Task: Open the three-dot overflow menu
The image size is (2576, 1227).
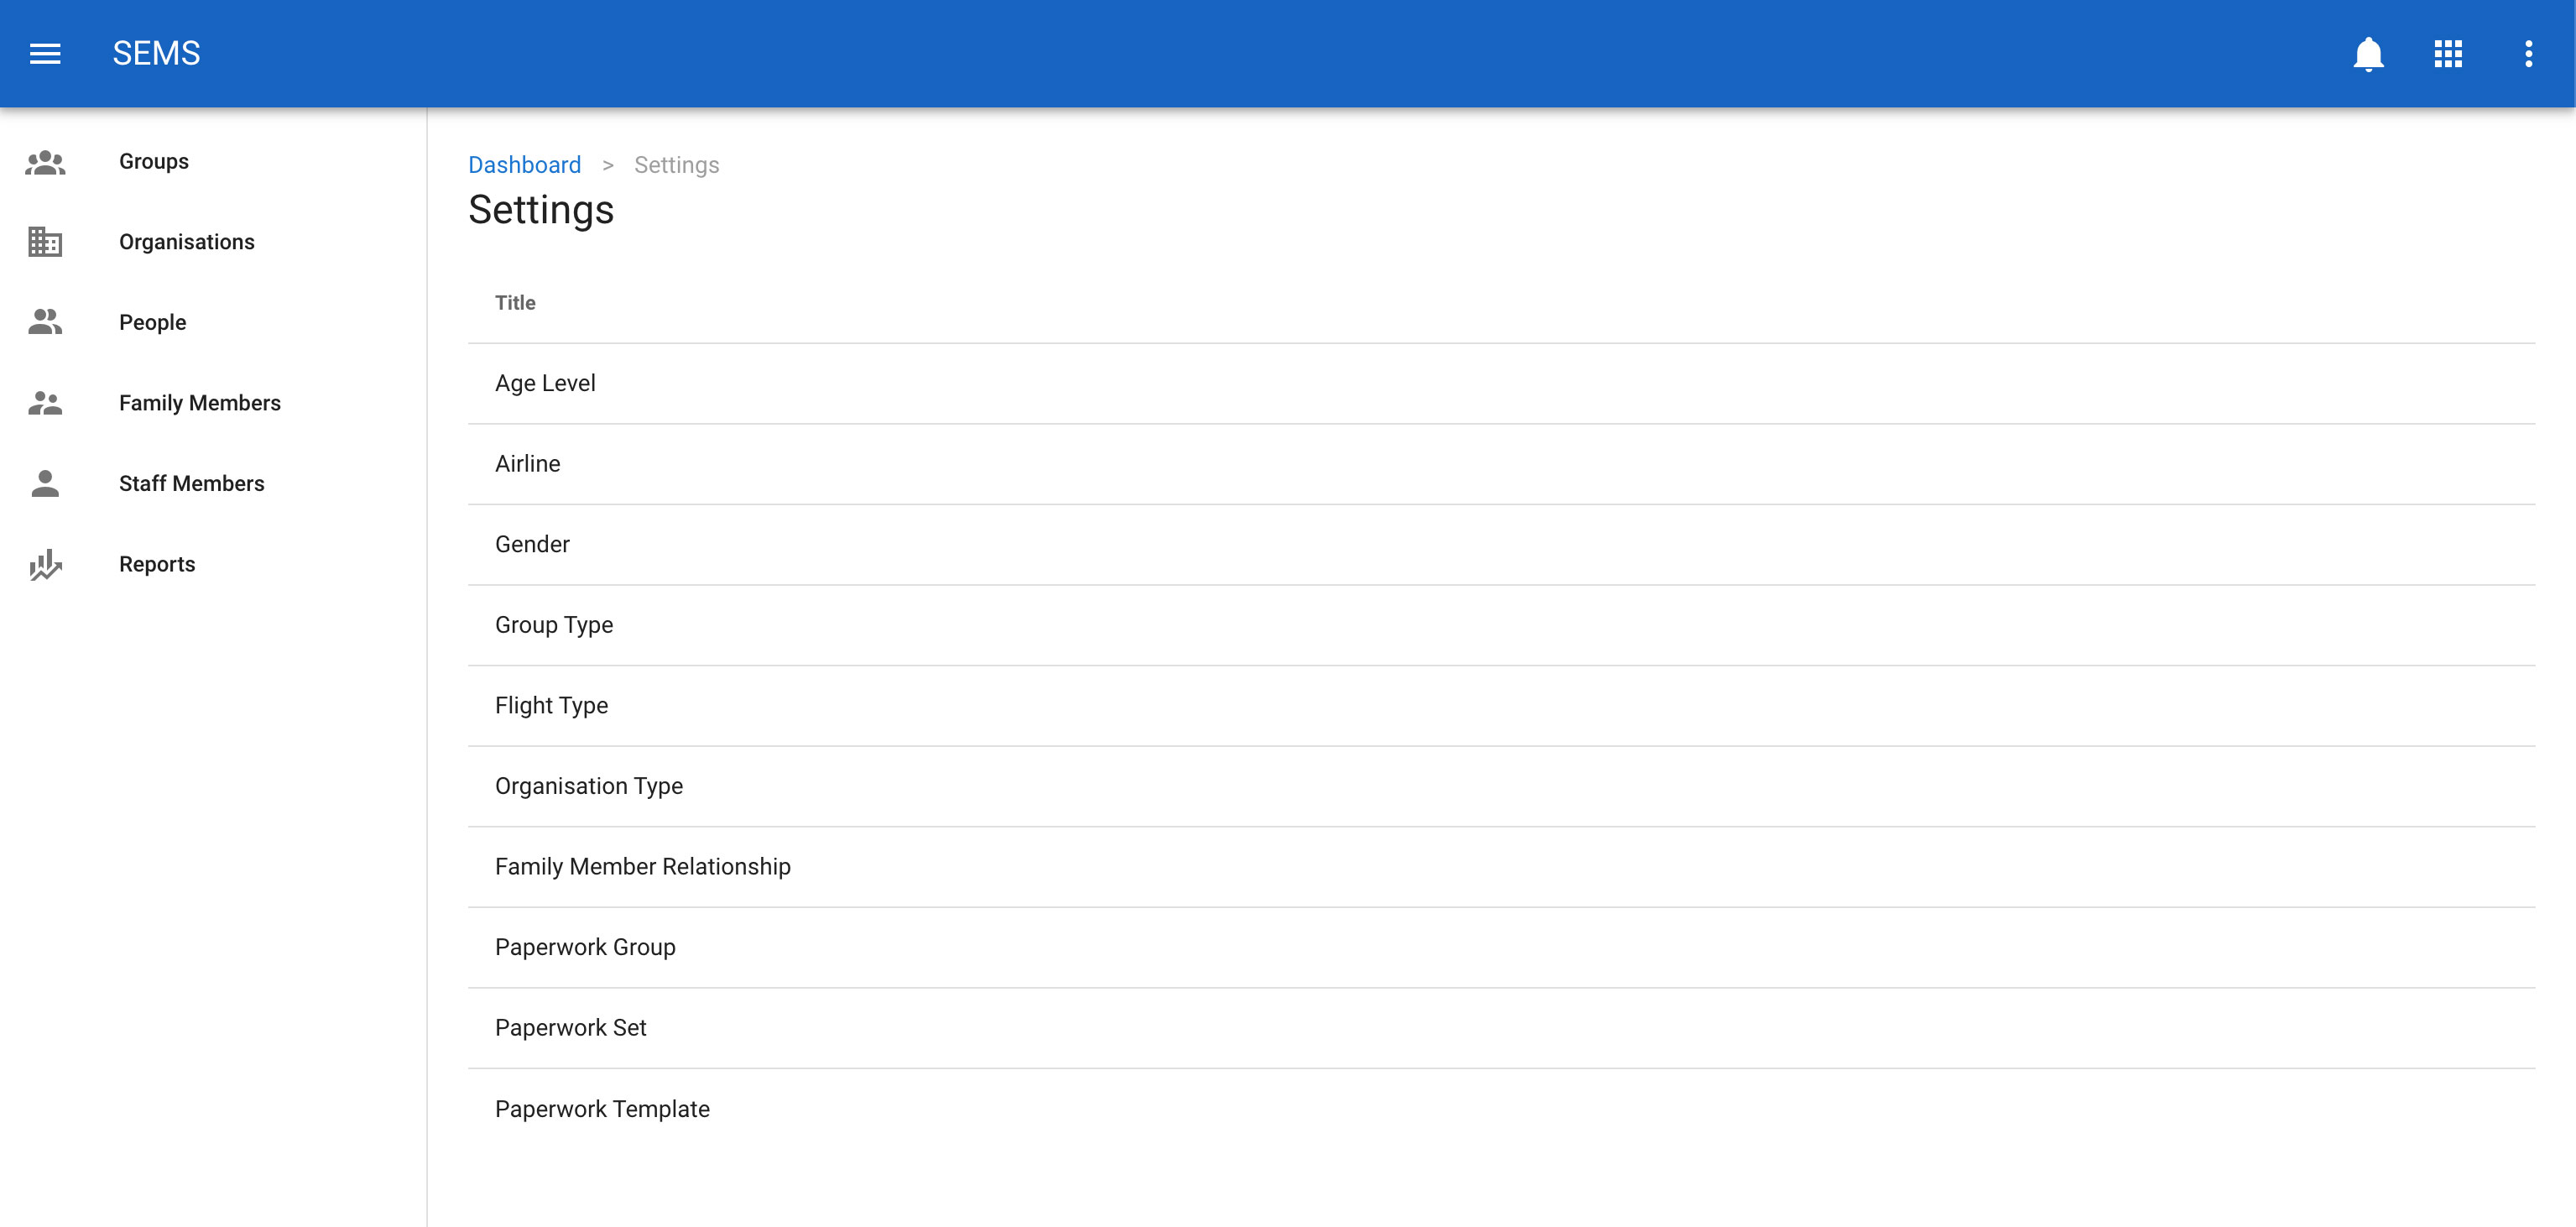Action: [2528, 54]
